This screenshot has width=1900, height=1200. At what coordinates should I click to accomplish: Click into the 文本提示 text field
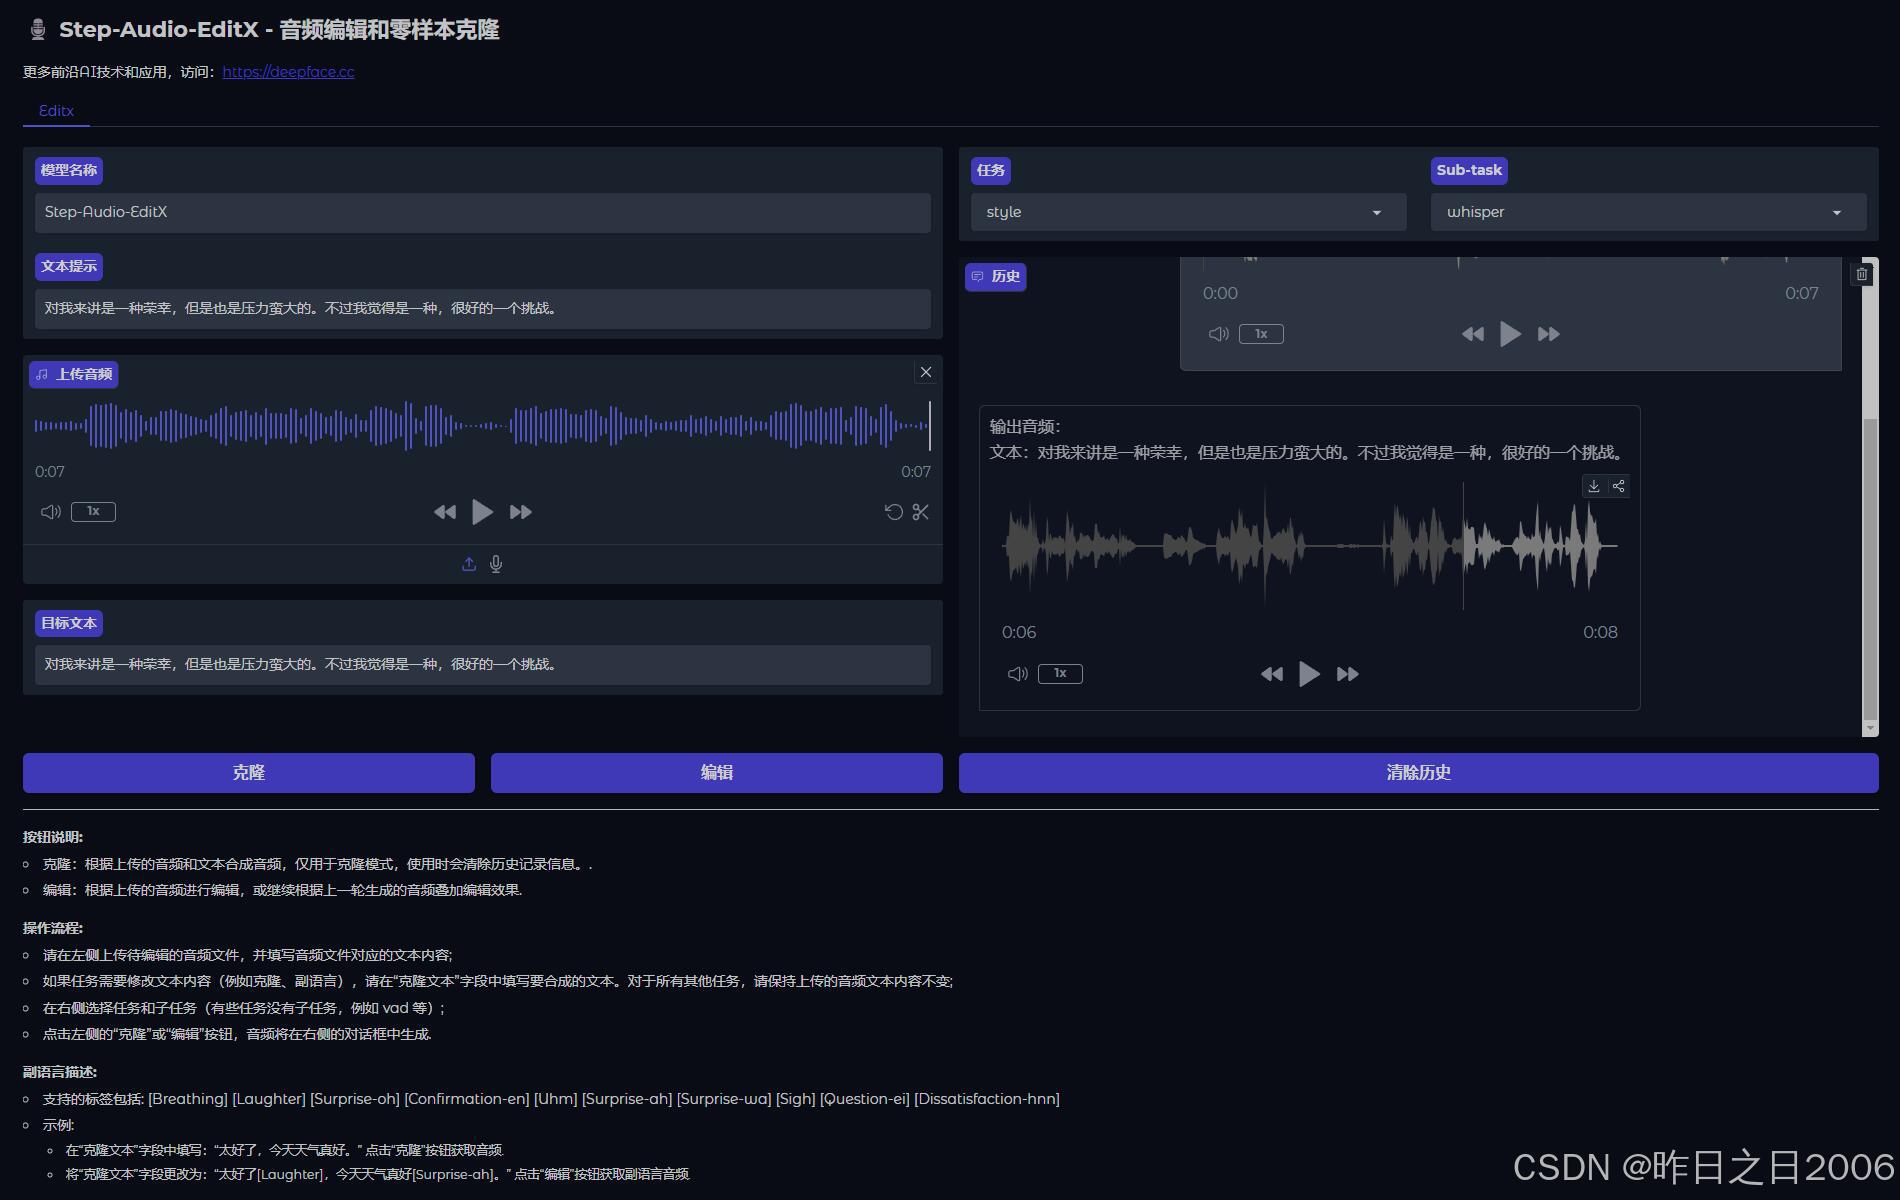[x=483, y=308]
